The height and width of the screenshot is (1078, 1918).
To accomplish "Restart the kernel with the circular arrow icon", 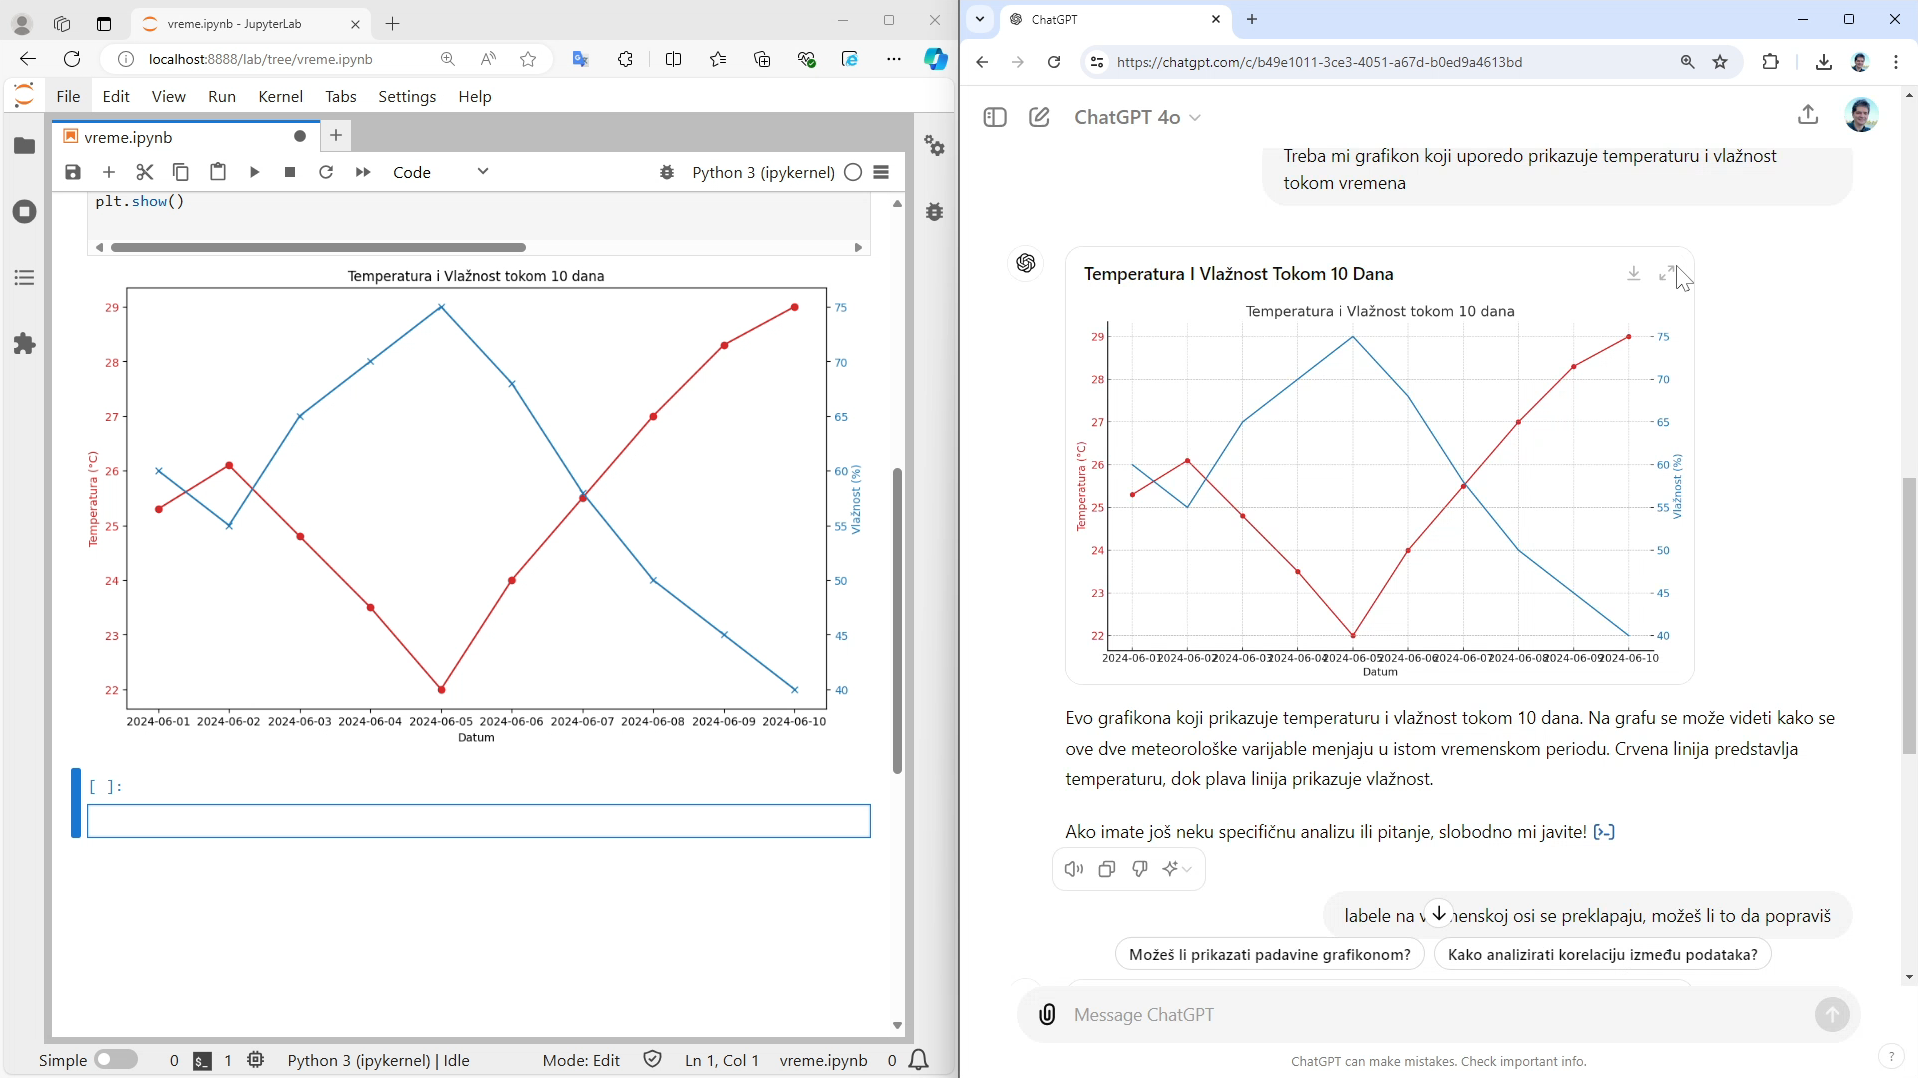I will point(326,172).
